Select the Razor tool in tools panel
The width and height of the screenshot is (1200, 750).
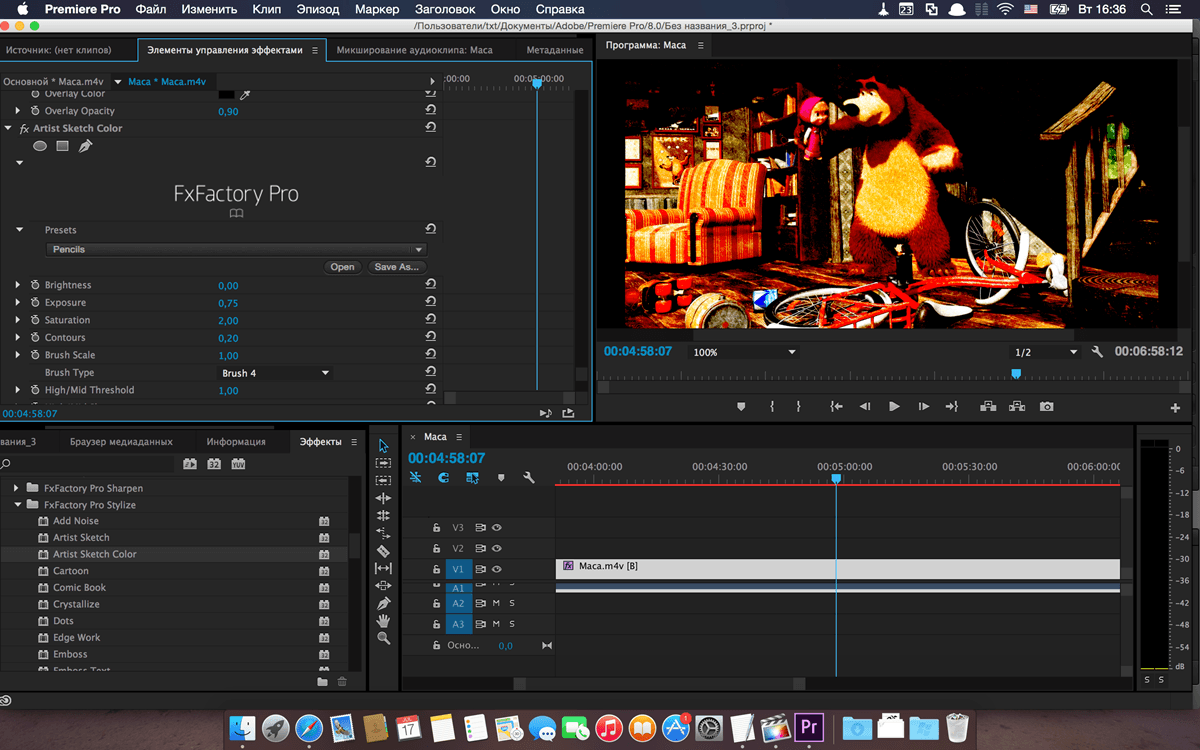pyautogui.click(x=384, y=551)
